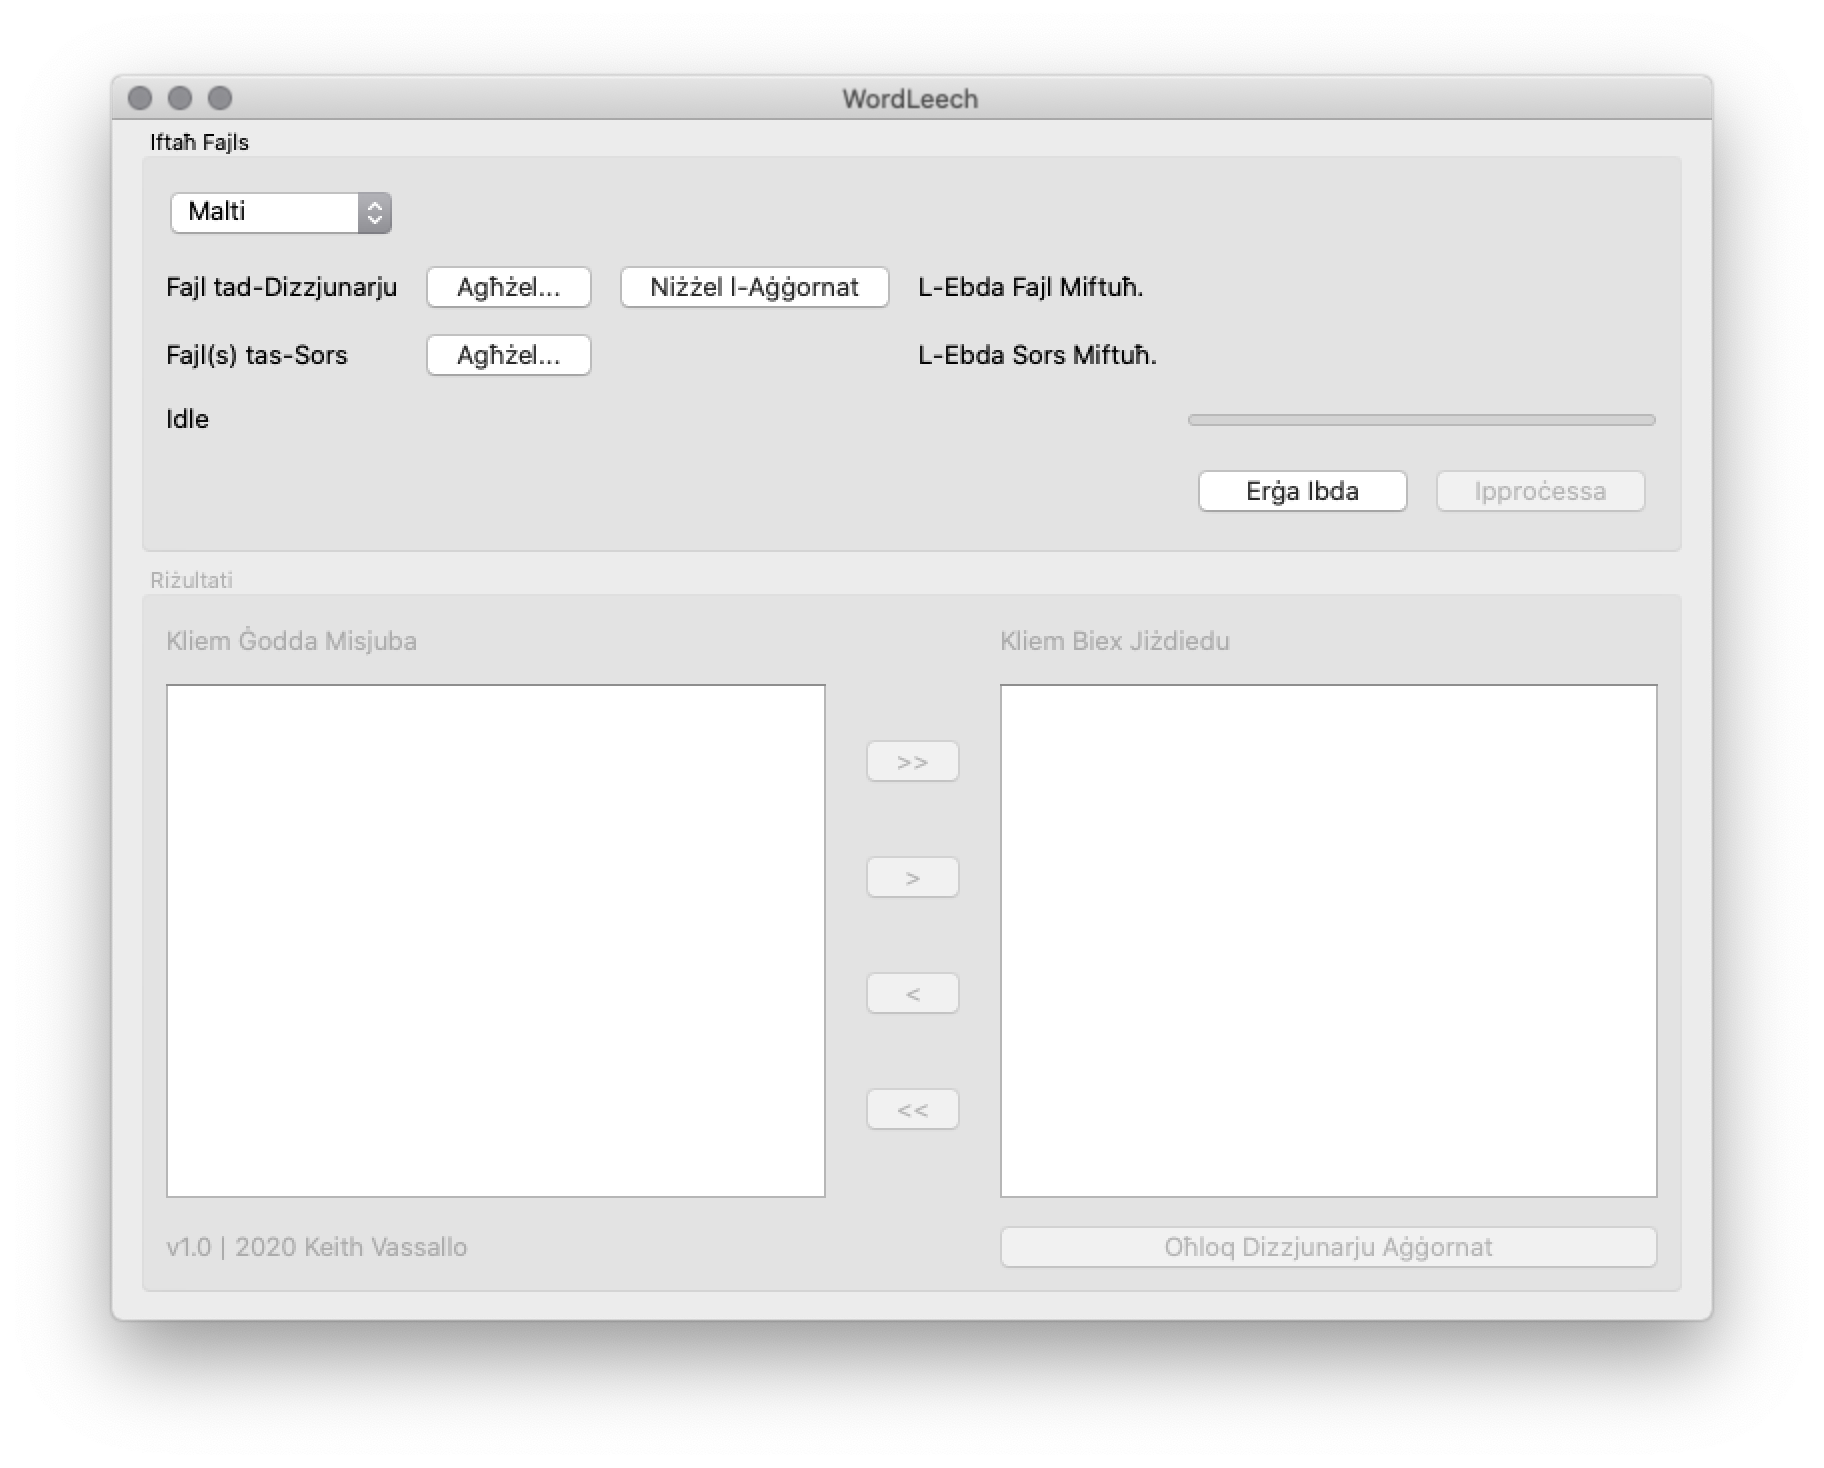This screenshot has width=1824, height=1468.
Task: Click the Iftaħ Fajls section label
Action: tap(198, 142)
